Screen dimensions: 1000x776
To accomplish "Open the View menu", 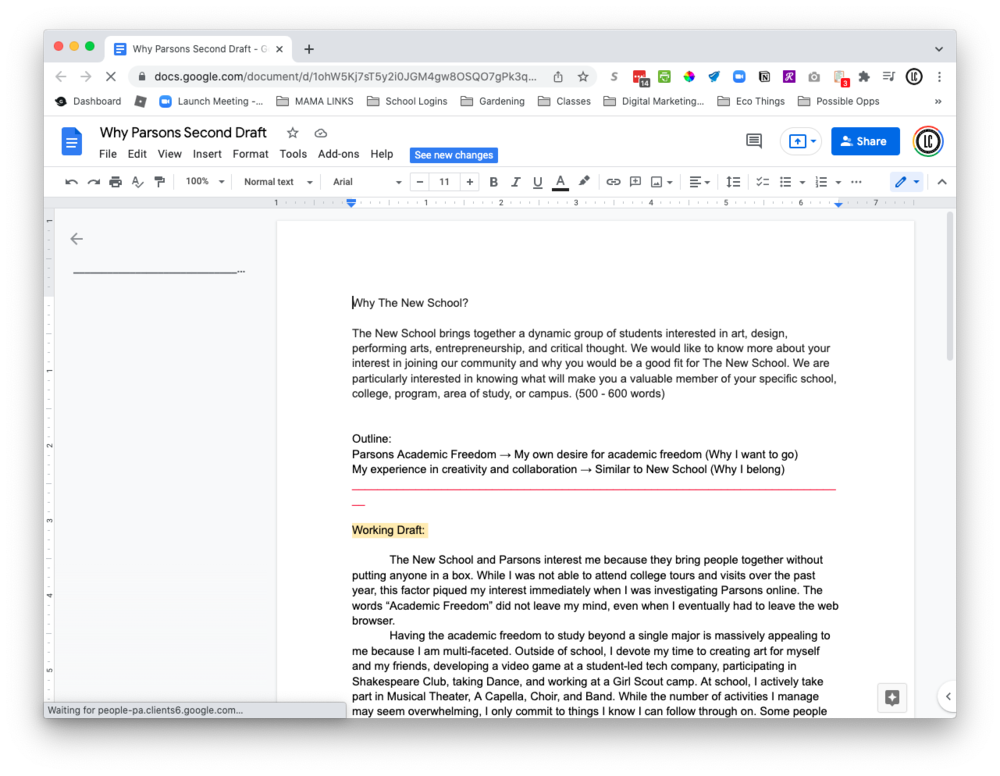I will point(170,154).
